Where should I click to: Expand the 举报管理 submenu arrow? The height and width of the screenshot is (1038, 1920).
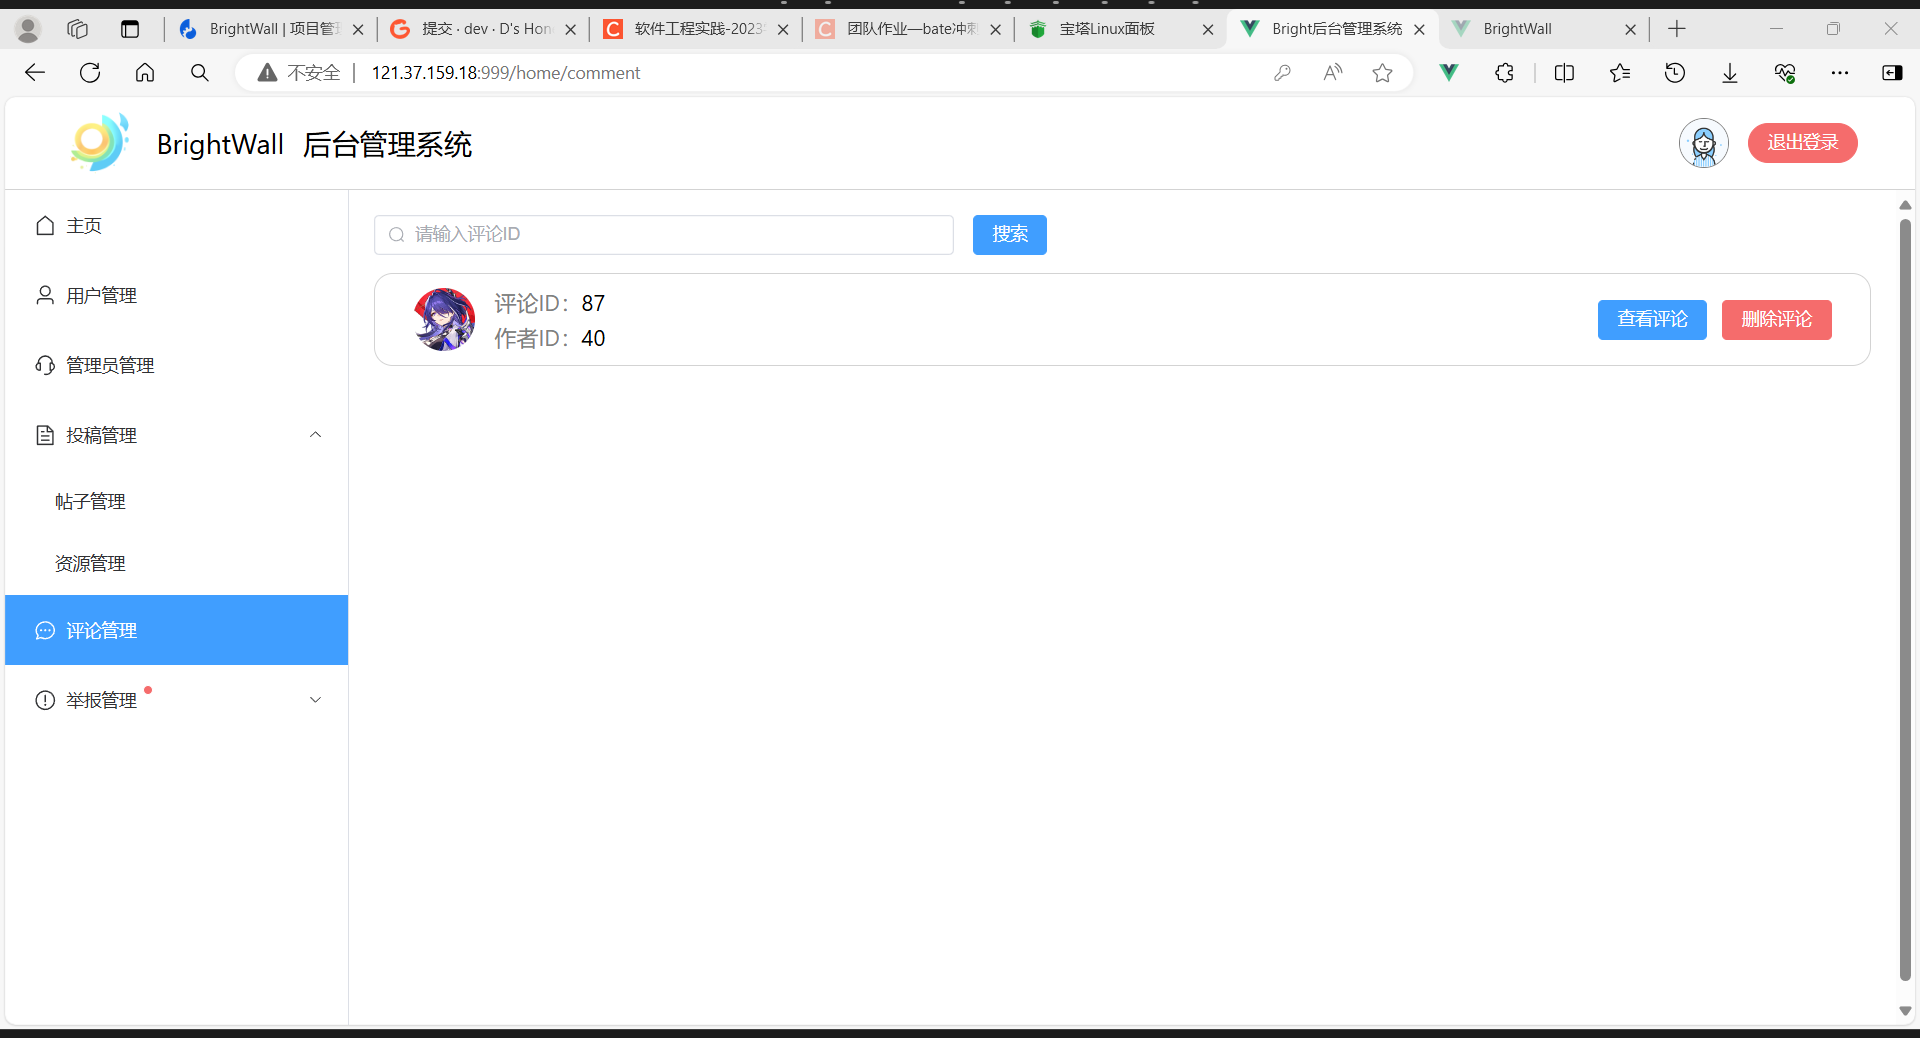coord(316,700)
